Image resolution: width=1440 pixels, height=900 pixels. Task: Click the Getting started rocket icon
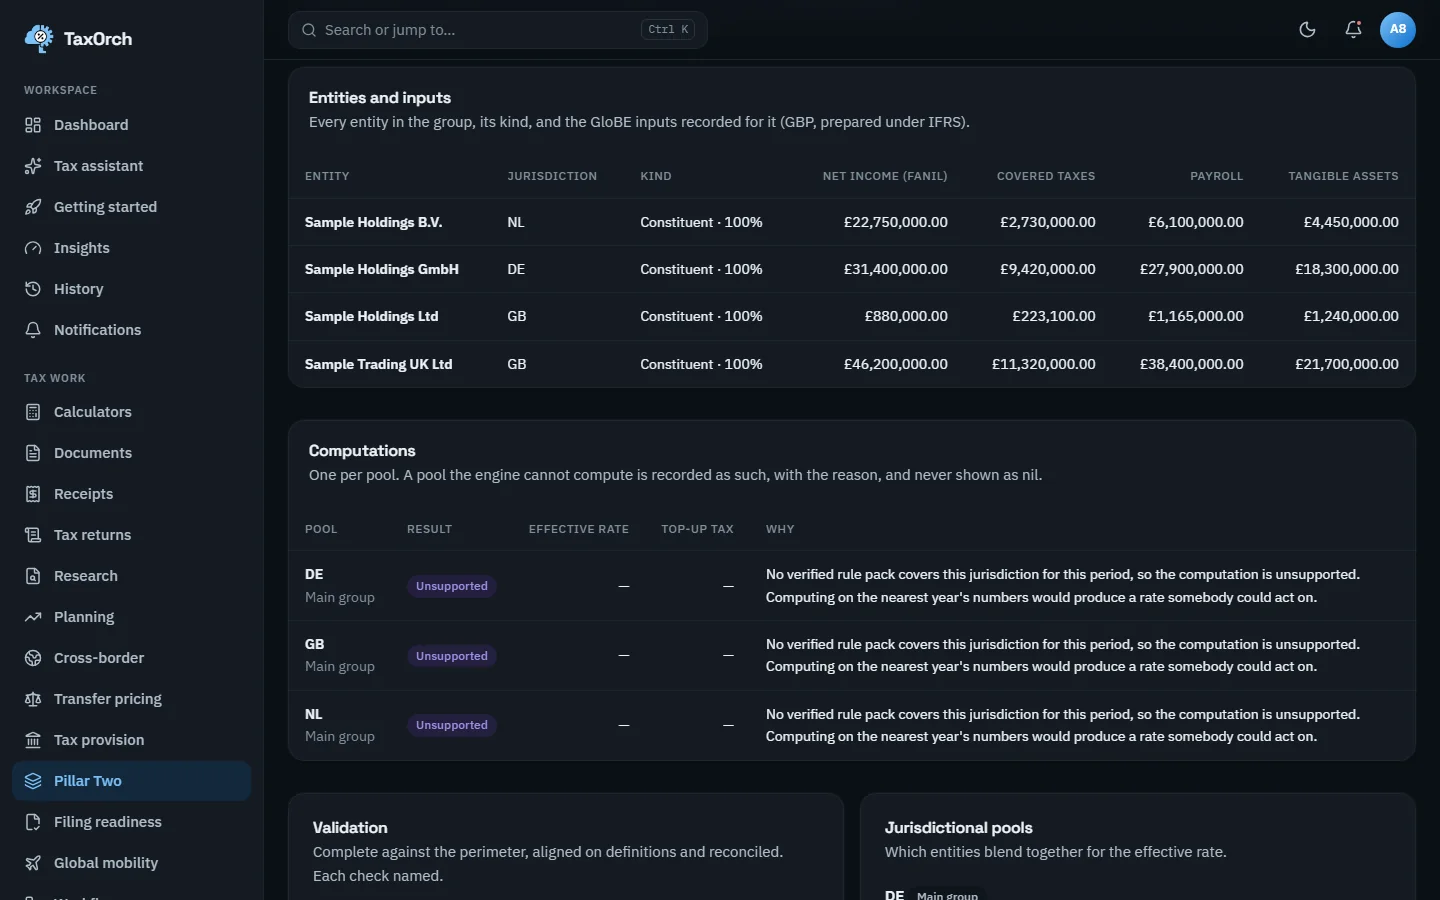pos(33,207)
